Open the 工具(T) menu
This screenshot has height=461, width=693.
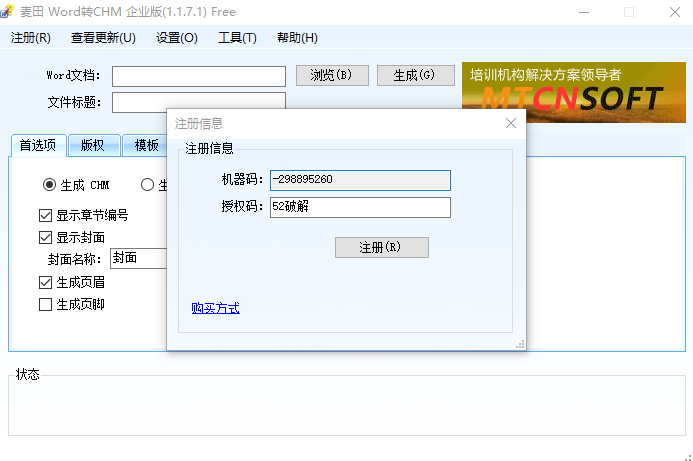pyautogui.click(x=237, y=38)
